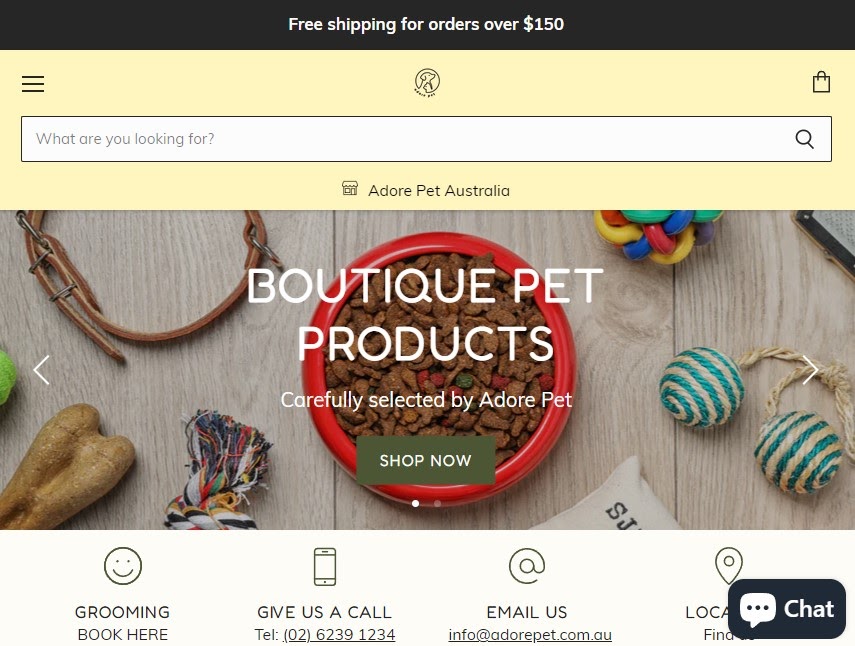Advance to the next slide arrow
The width and height of the screenshot is (855, 646).
[810, 370]
